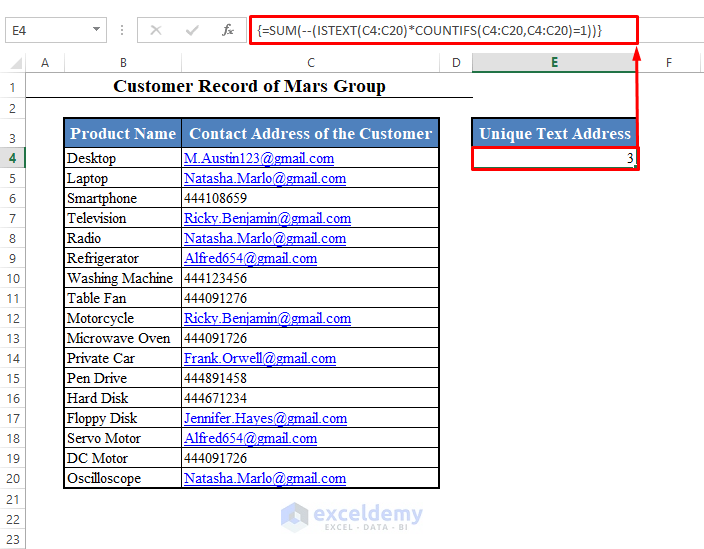Select the 'Pen Drive' product cell
704x549 pixels.
click(x=123, y=378)
